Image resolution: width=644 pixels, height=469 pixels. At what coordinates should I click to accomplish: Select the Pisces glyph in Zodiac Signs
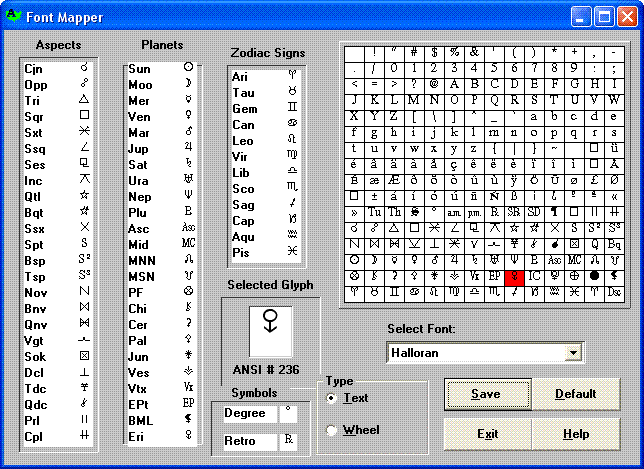tap(291, 251)
